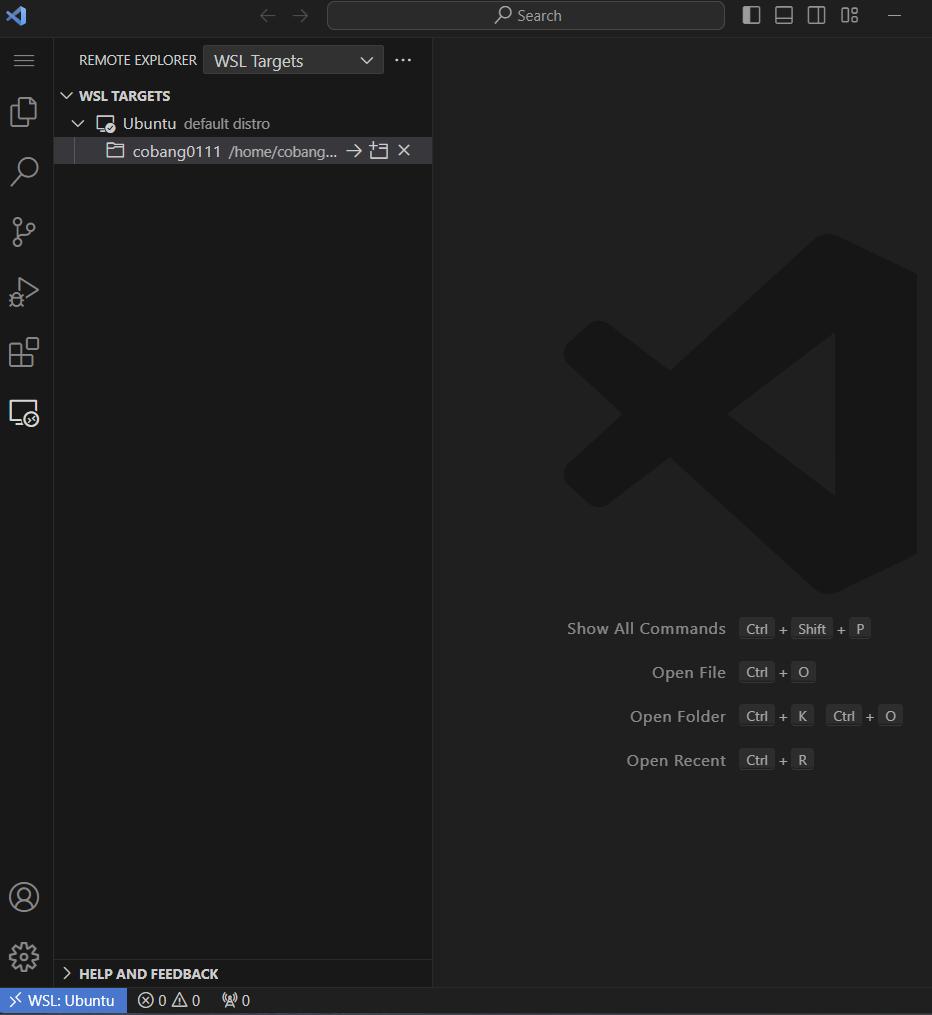
Task: Go forward with the right arrow
Action: (x=300, y=16)
